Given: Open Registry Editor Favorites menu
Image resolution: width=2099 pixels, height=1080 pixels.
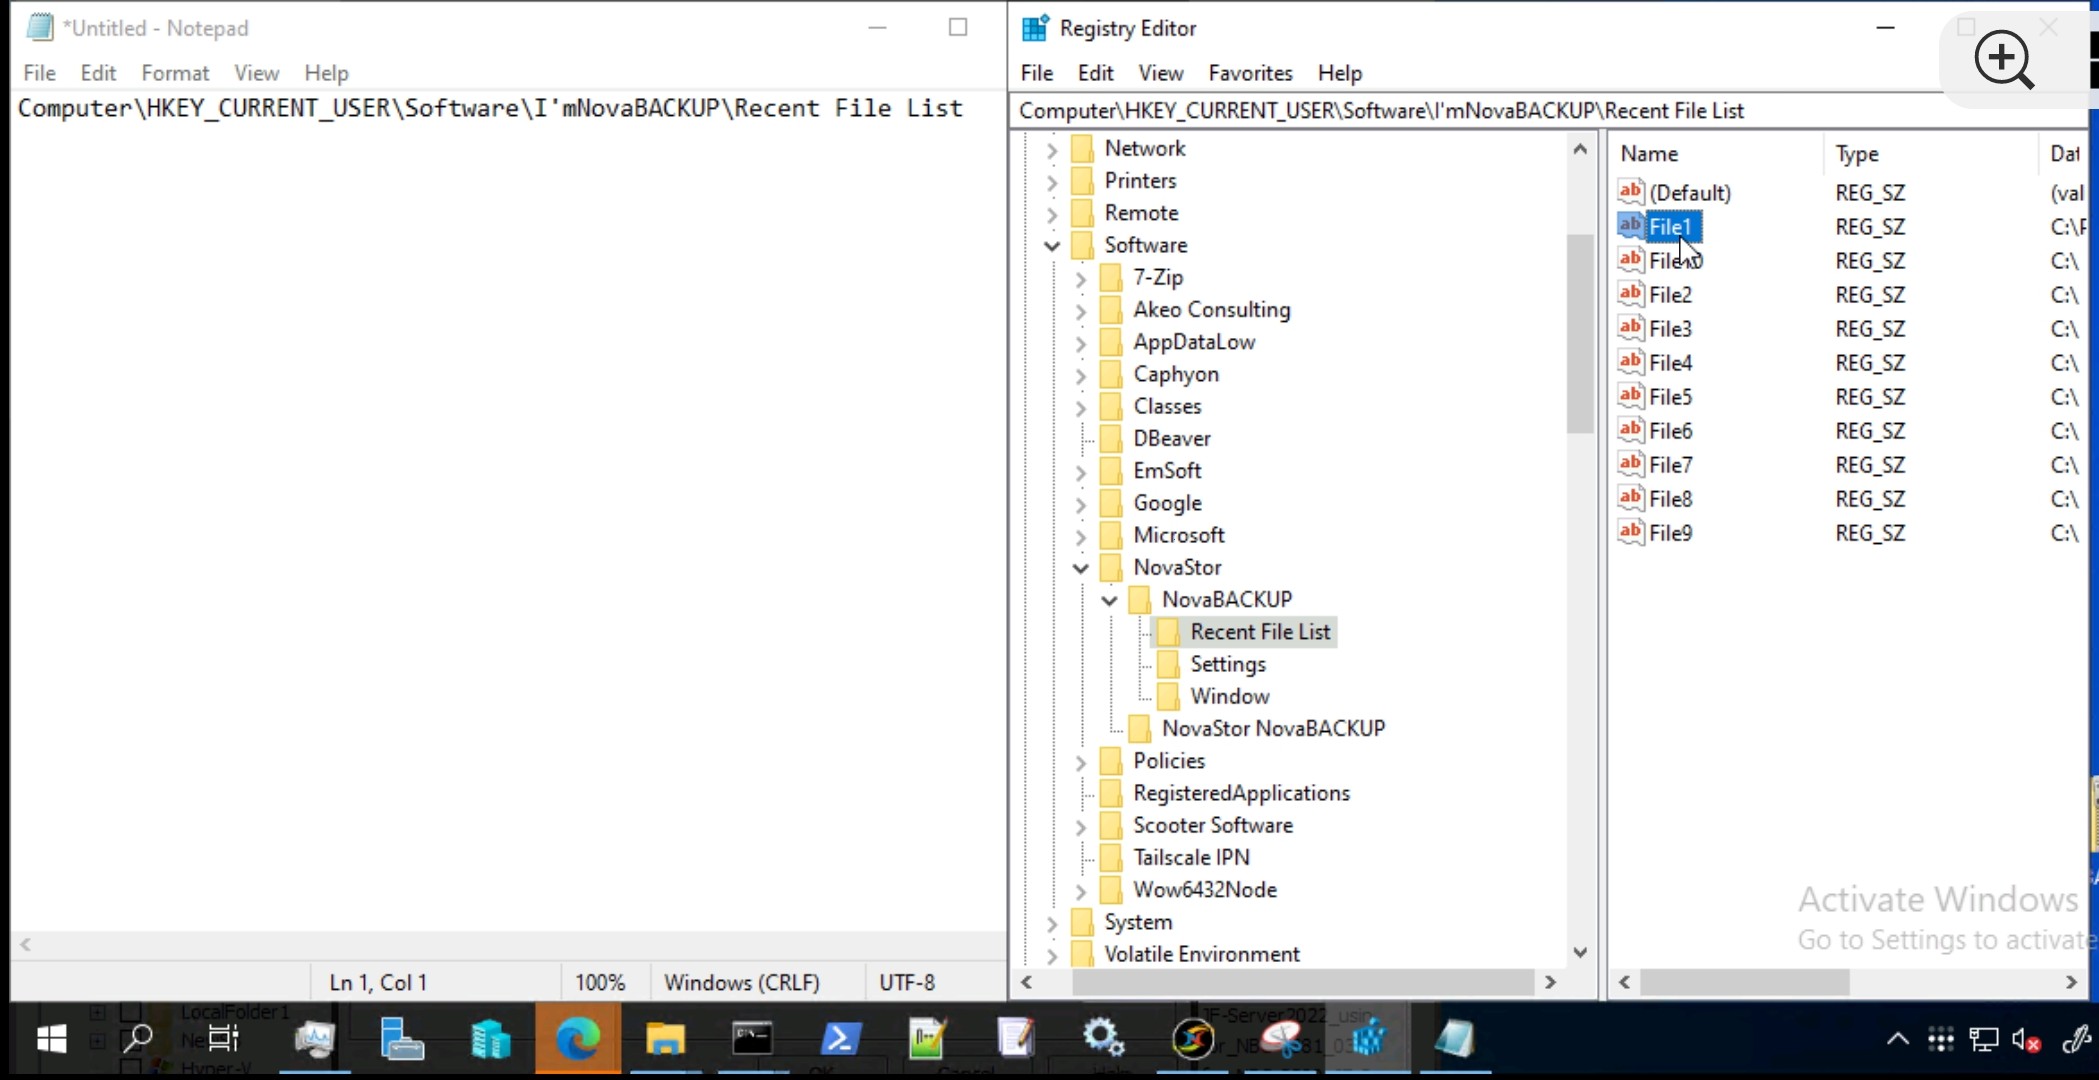Looking at the screenshot, I should coord(1250,73).
